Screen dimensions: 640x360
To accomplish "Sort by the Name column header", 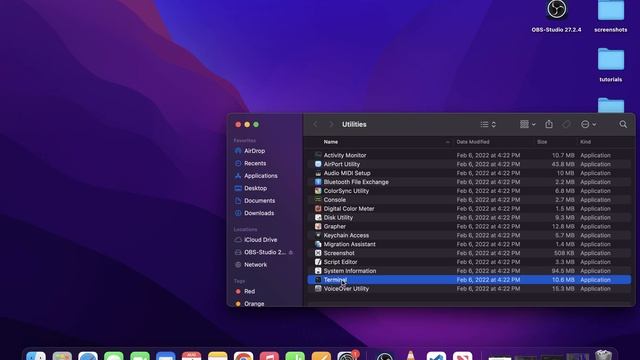I will (331, 142).
